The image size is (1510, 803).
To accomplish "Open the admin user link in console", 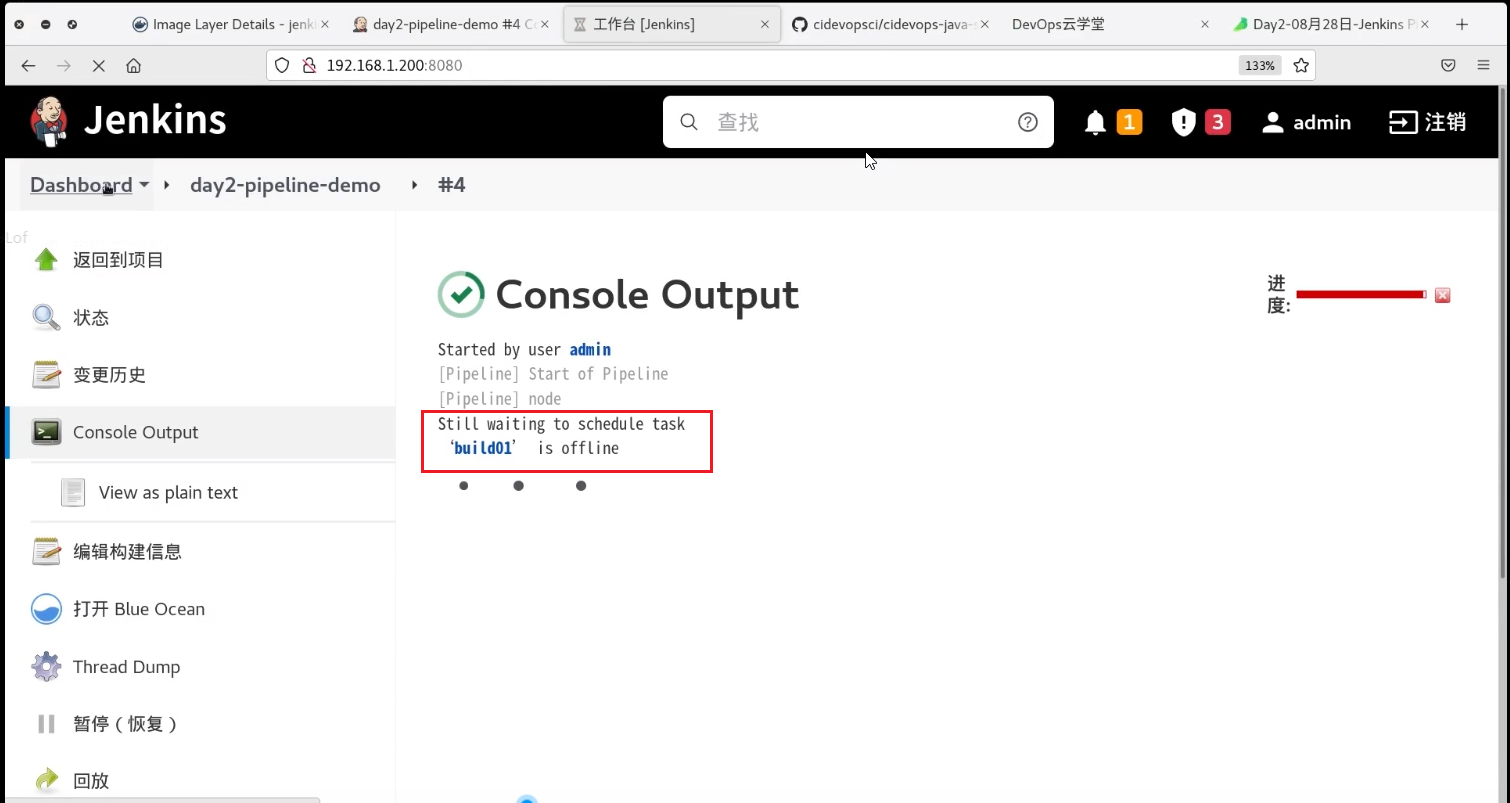I will (x=590, y=349).
